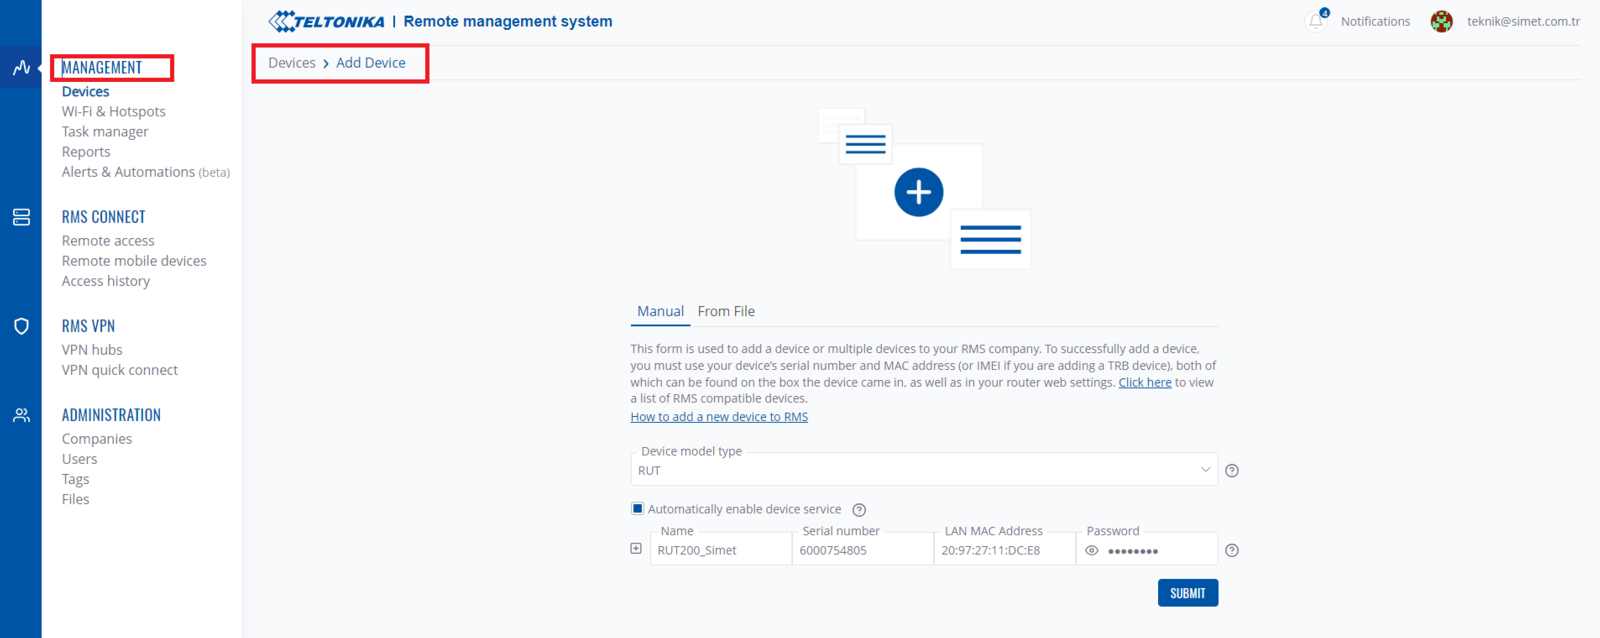The height and width of the screenshot is (638, 1600).
Task: Click help icon next to Password field
Action: [1232, 551]
